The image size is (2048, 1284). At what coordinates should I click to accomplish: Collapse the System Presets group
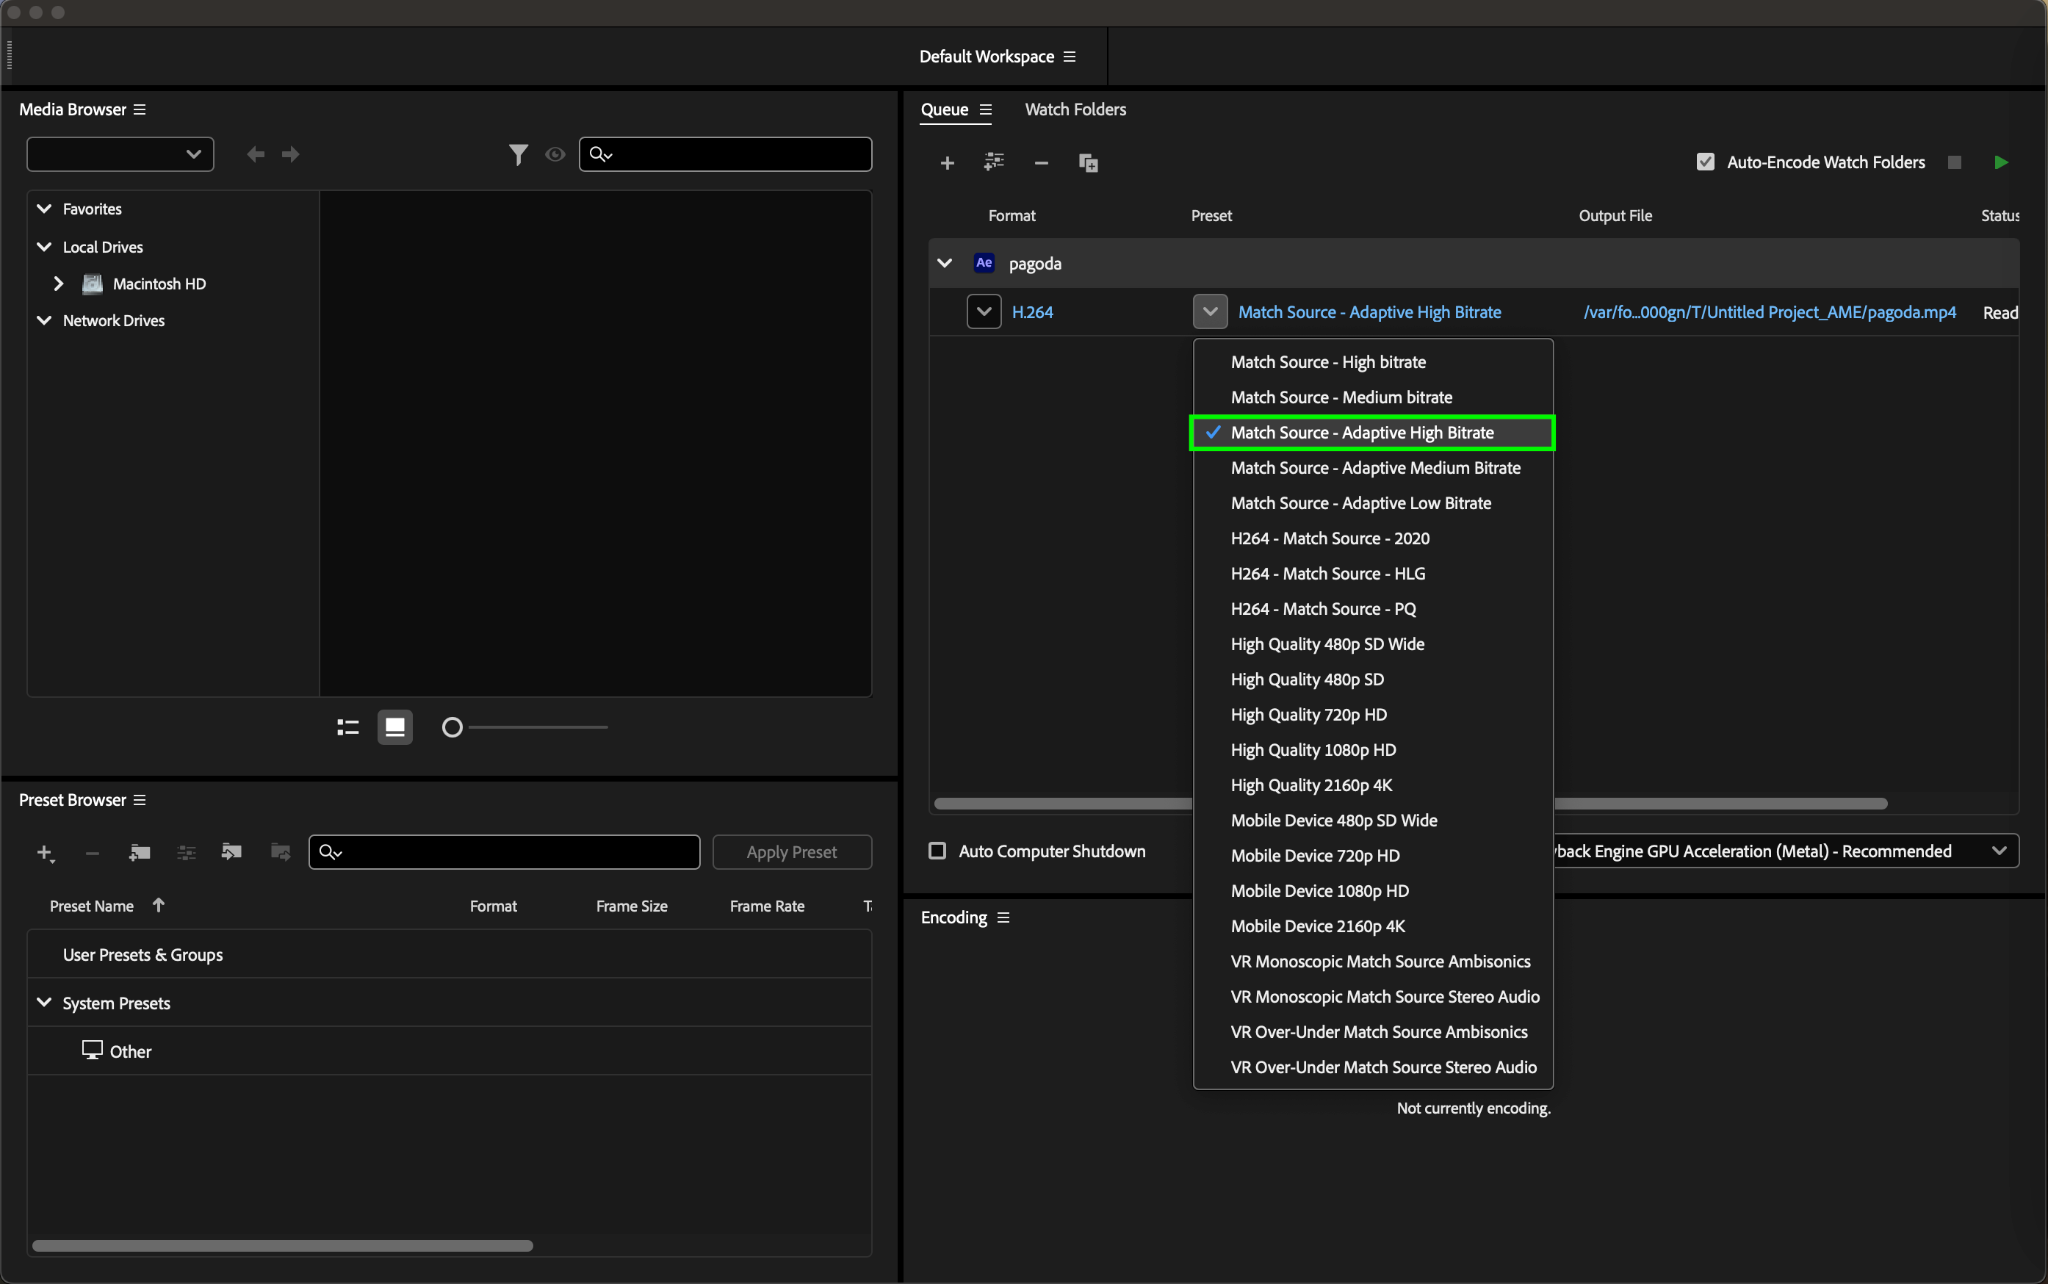44,1002
